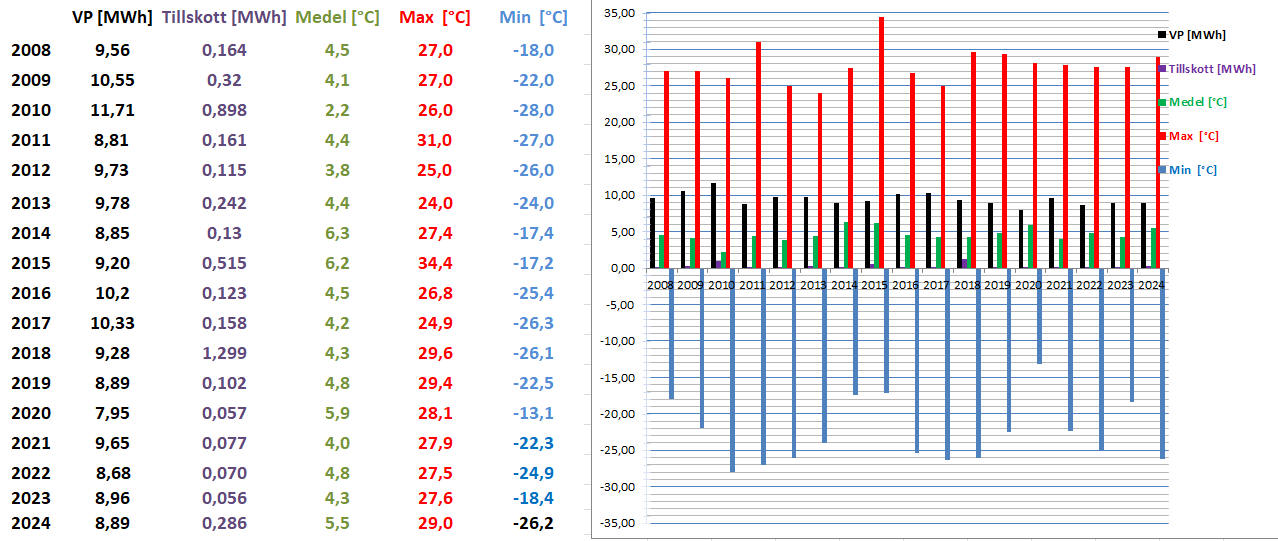Click the 2008 label on the chart axis
1278x541 pixels.
click(661, 285)
